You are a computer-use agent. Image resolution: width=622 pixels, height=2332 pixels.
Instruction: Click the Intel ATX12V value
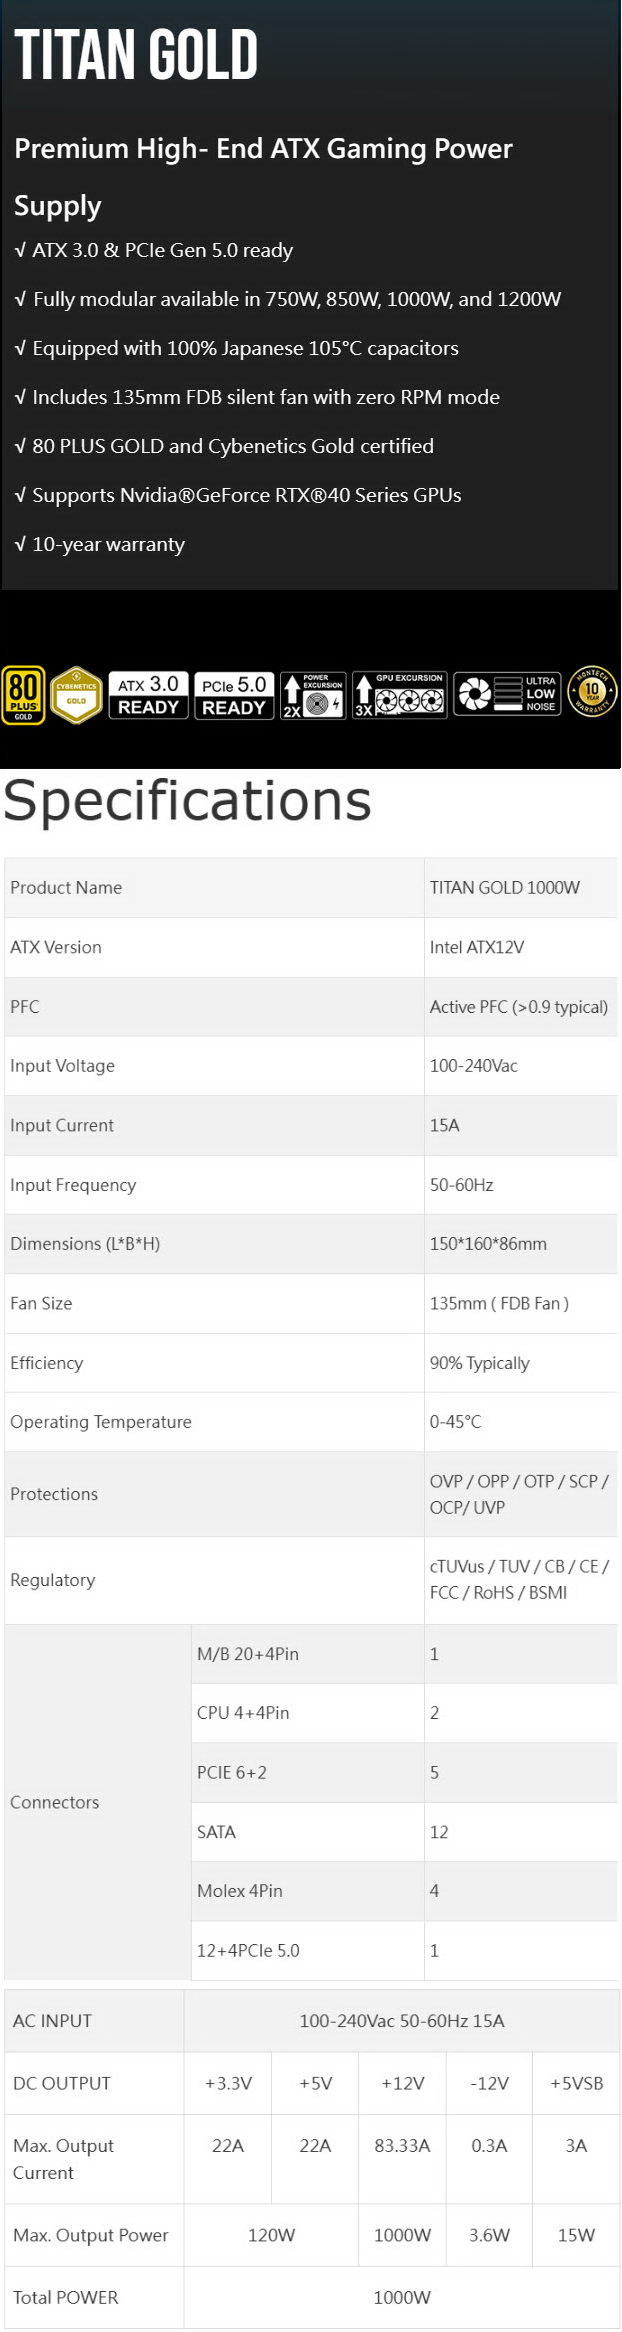(x=477, y=947)
